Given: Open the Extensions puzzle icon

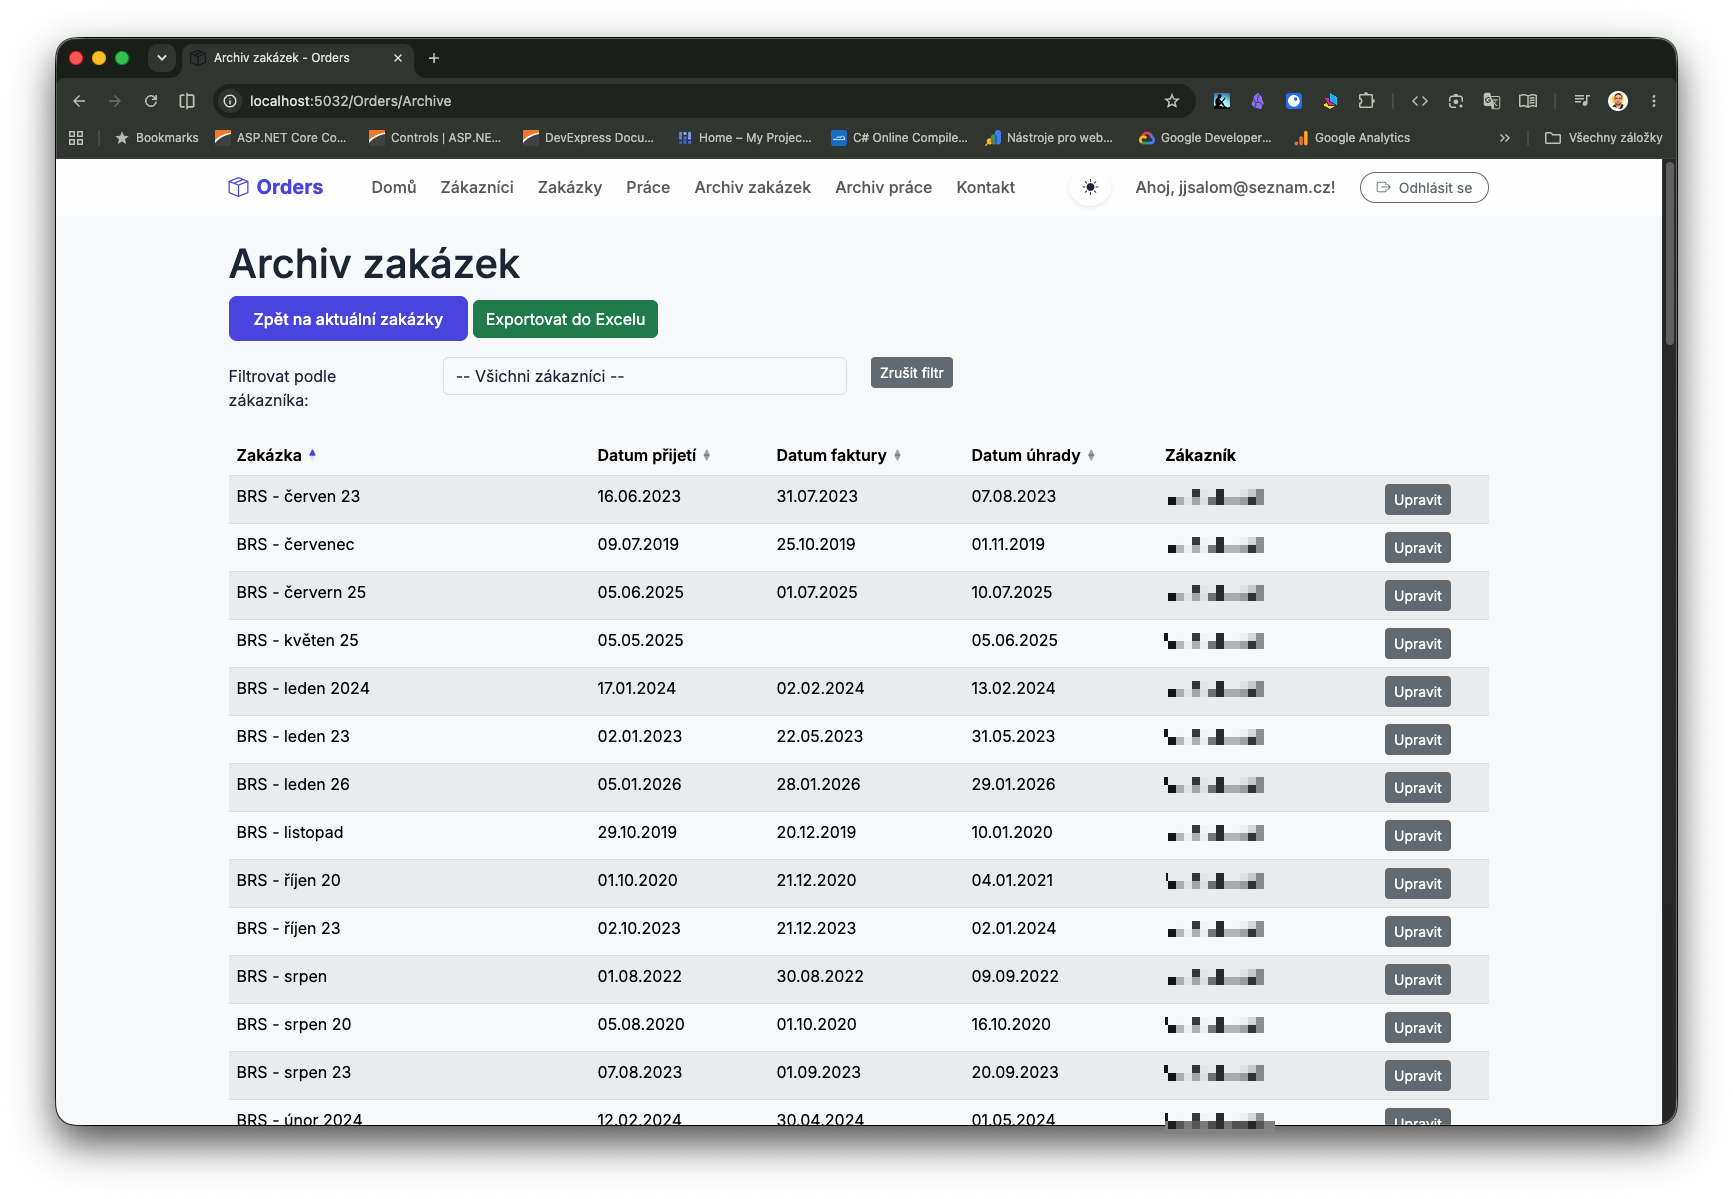Looking at the screenshot, I should tap(1366, 101).
